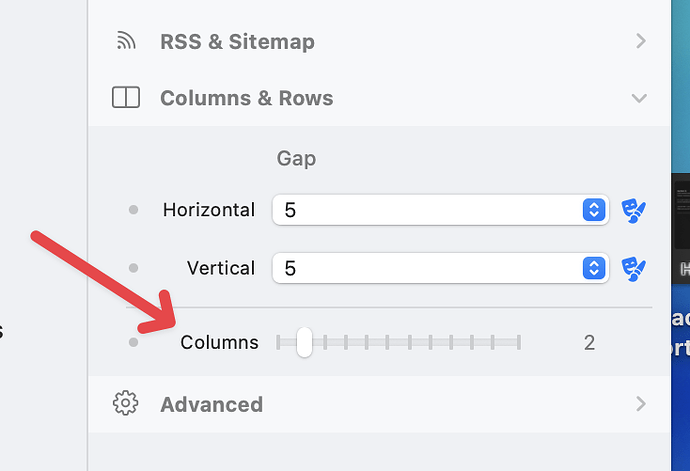Image resolution: width=690 pixels, height=471 pixels.
Task: Click the Columns slider handle
Action: (x=304, y=342)
